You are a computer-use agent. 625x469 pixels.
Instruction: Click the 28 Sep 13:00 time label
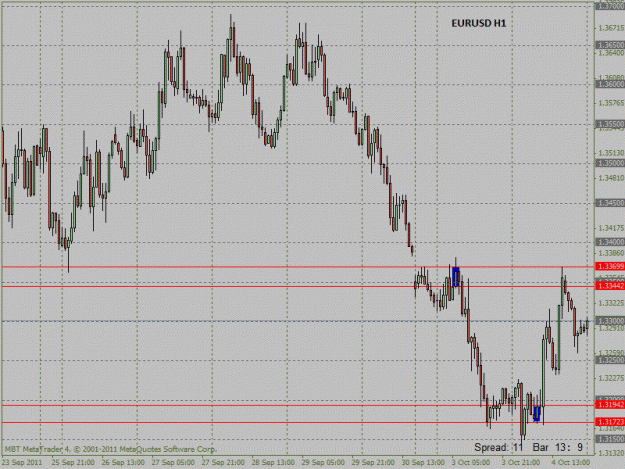pyautogui.click(x=273, y=463)
